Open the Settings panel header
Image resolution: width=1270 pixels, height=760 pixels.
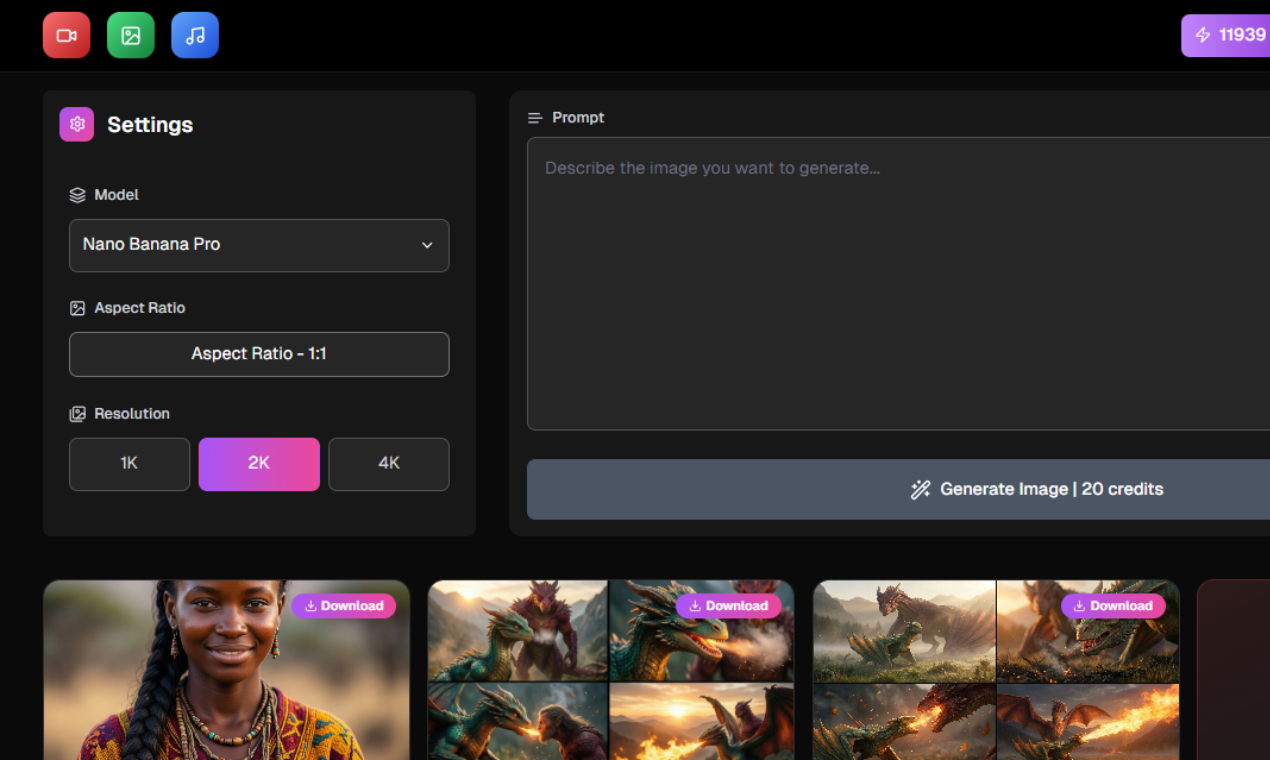[150, 124]
